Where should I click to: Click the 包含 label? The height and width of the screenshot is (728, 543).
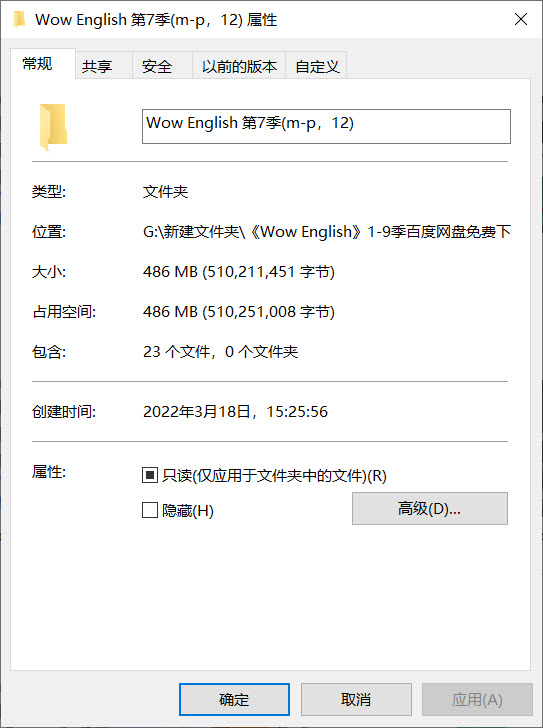pos(49,351)
